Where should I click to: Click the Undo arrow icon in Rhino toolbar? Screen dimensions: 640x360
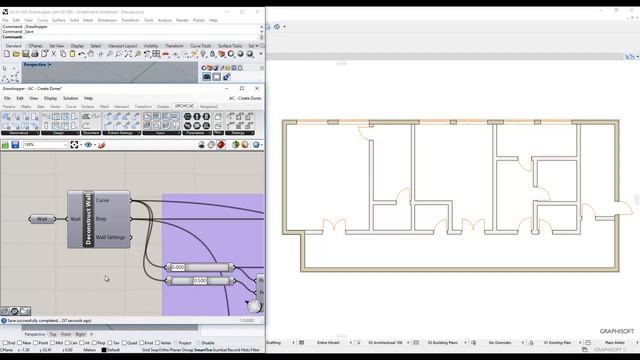click(x=82, y=54)
